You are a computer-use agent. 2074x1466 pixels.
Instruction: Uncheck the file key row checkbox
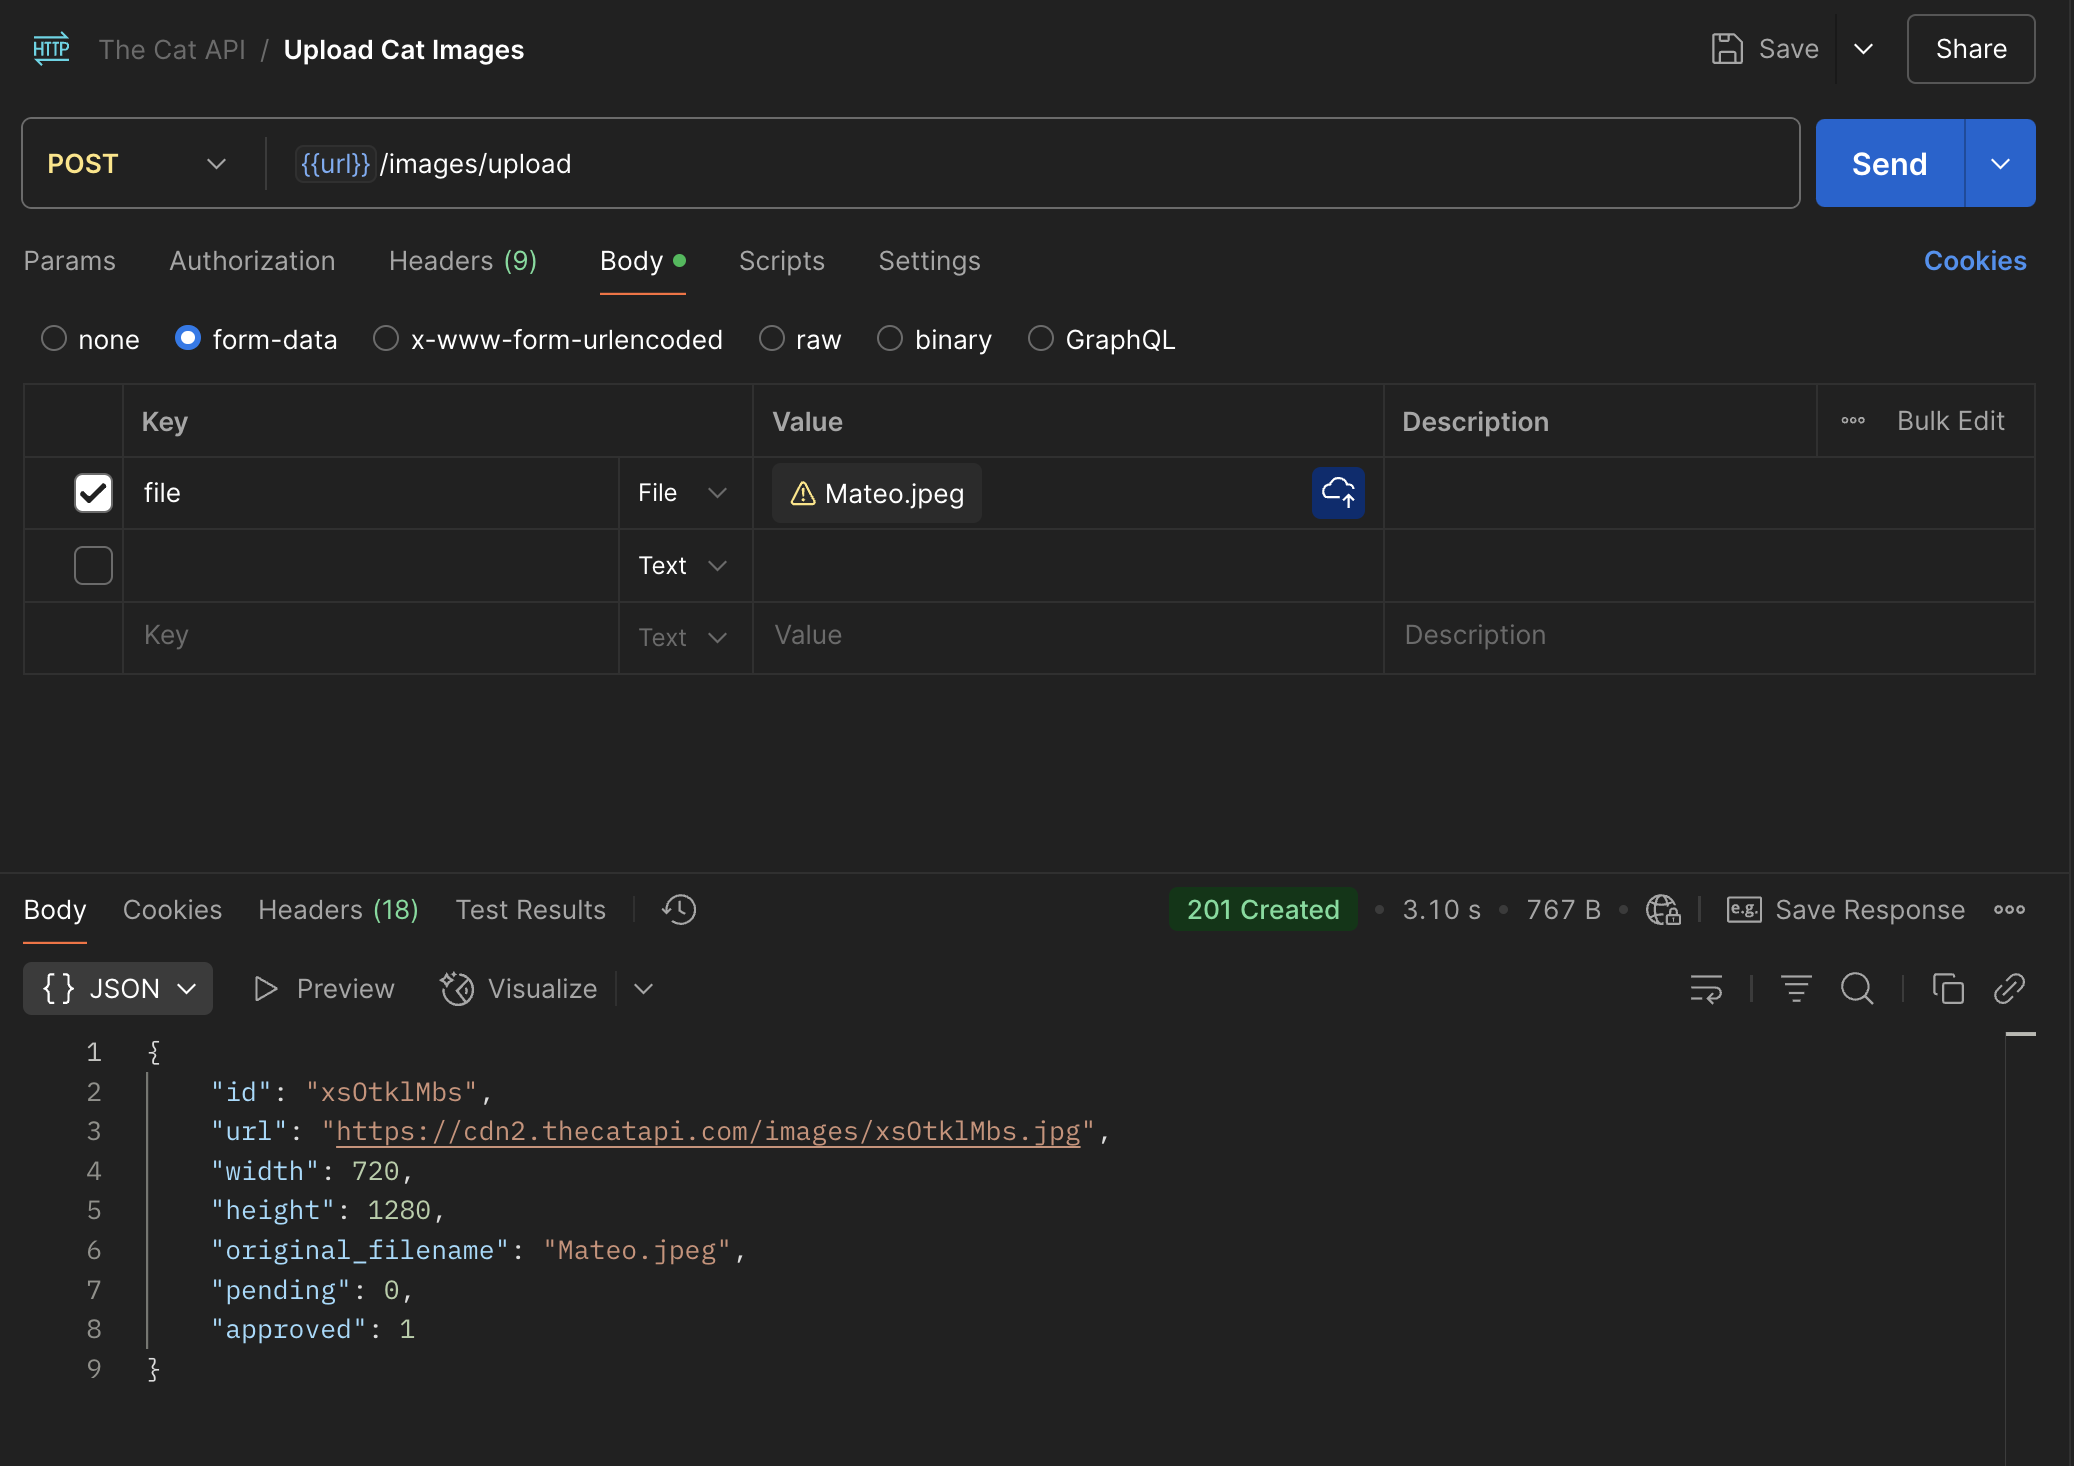point(93,493)
